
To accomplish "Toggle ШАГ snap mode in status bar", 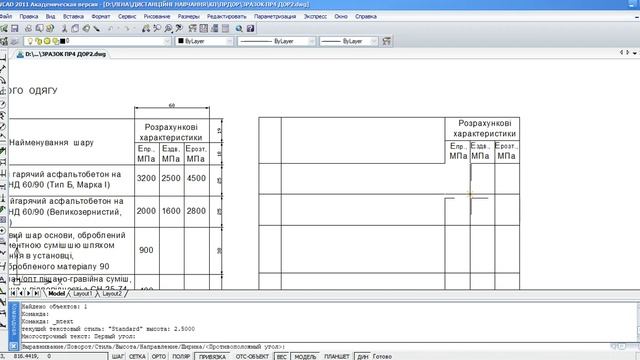I will [x=118, y=356].
